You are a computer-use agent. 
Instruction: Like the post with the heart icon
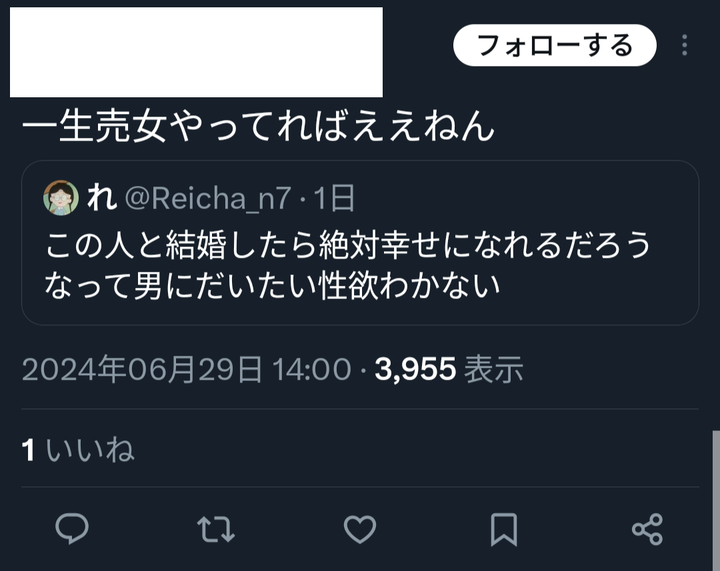click(360, 529)
